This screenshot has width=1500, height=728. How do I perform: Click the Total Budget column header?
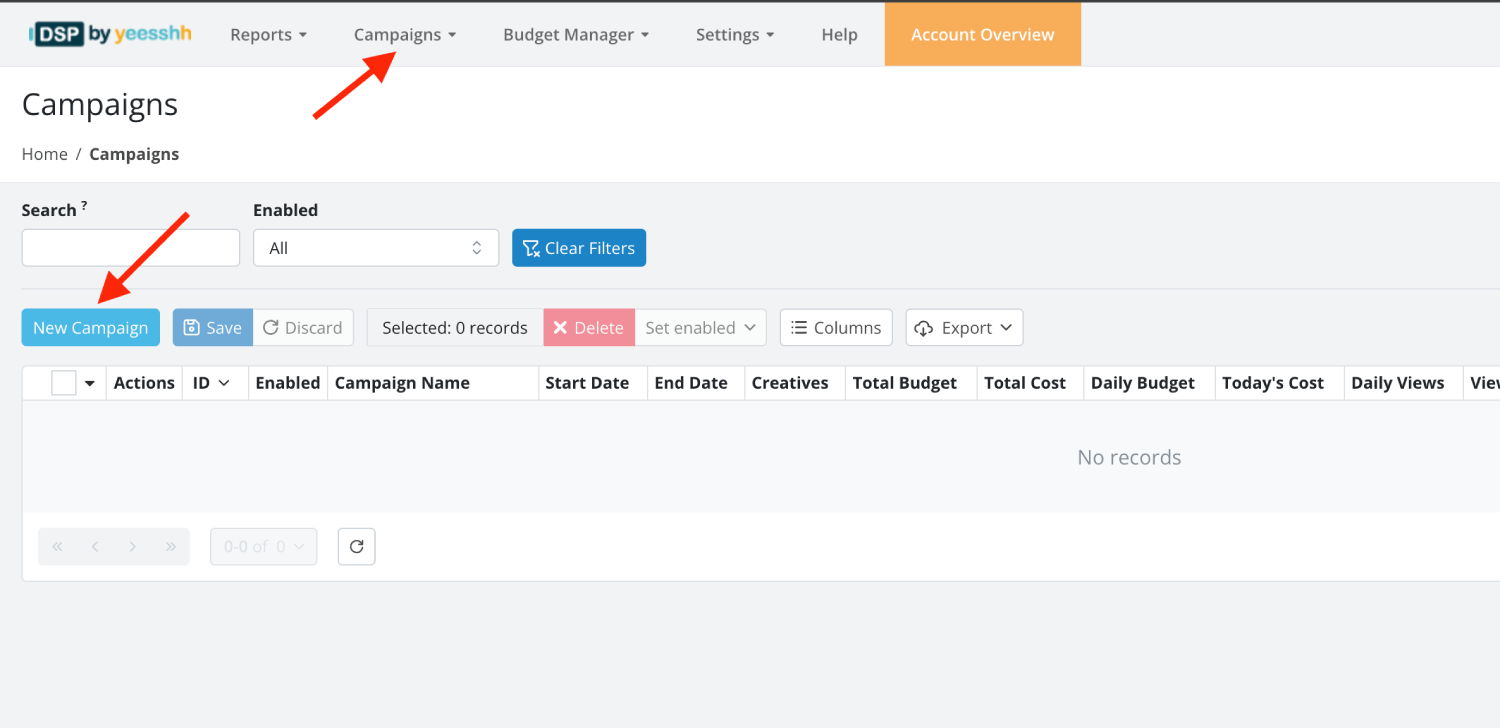click(x=910, y=383)
